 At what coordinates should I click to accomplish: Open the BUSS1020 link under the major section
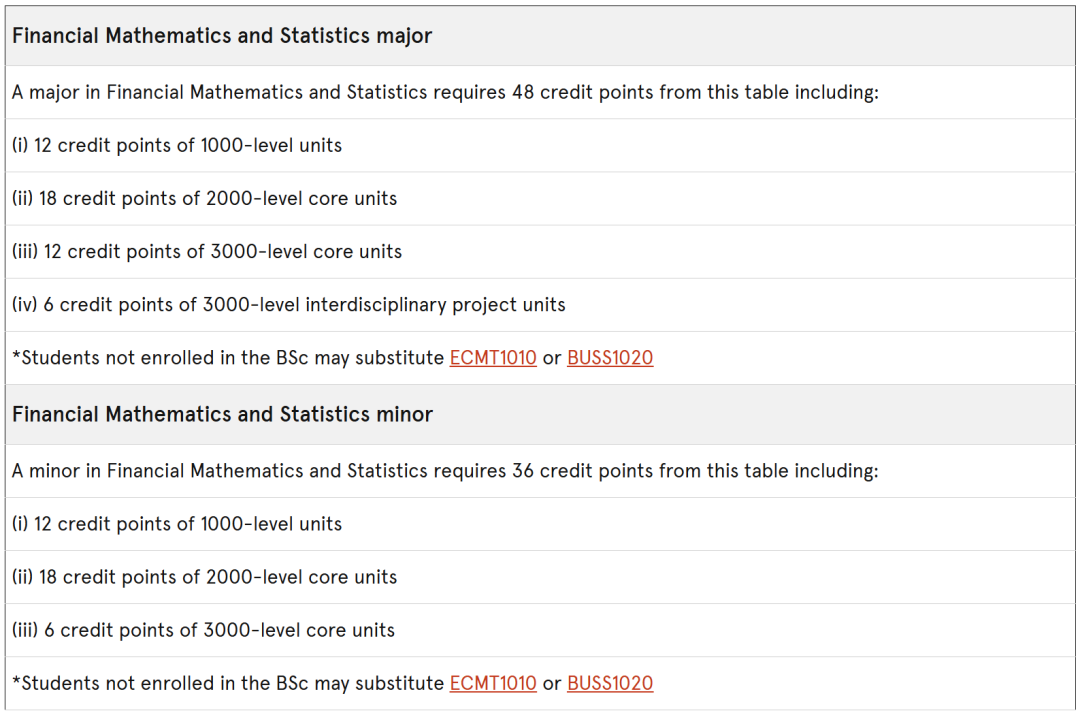tap(610, 358)
